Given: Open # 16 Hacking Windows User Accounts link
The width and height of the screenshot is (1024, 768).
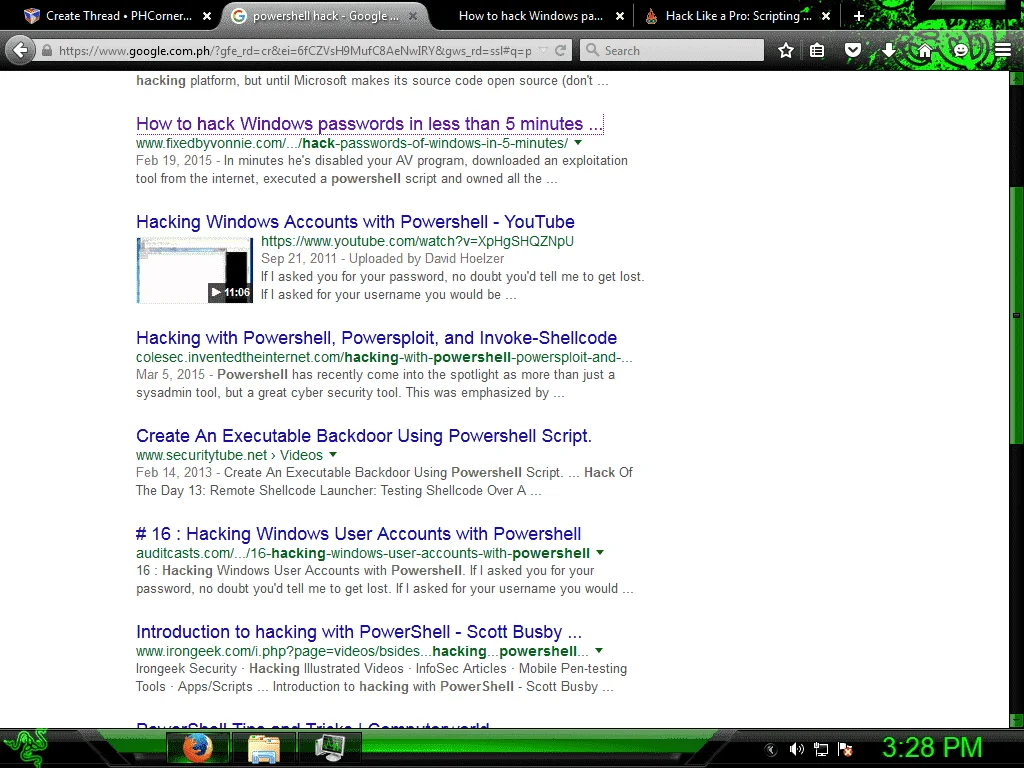Looking at the screenshot, I should (x=359, y=534).
